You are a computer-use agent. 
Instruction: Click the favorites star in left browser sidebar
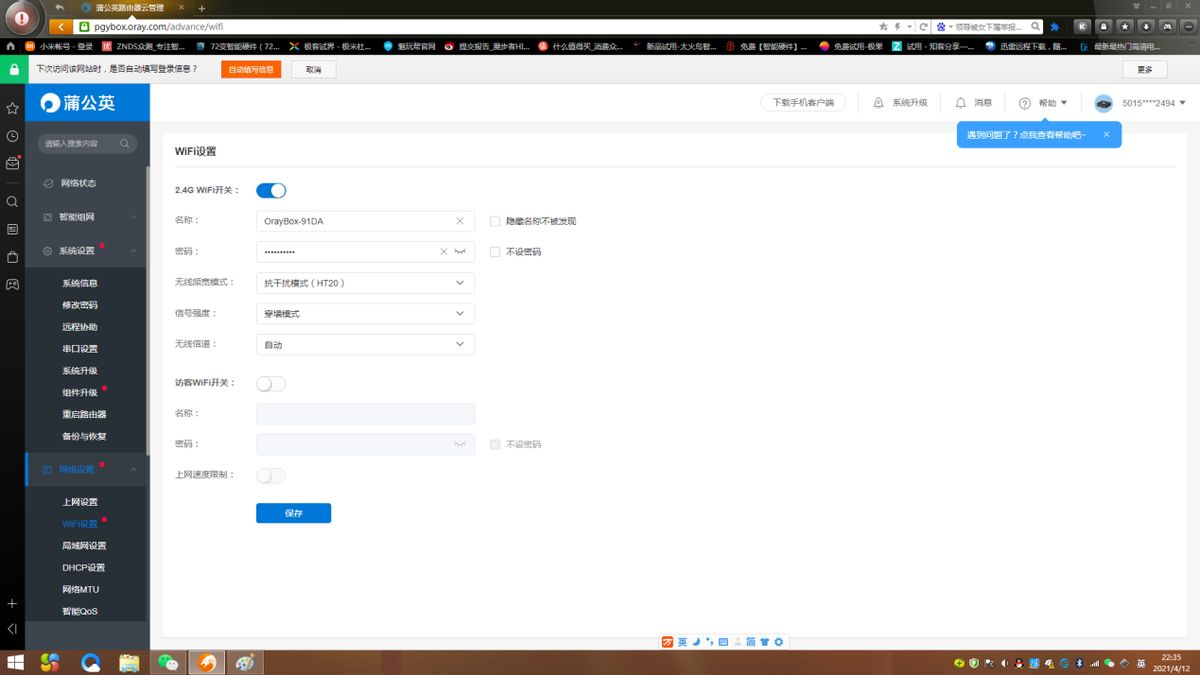tap(12, 108)
